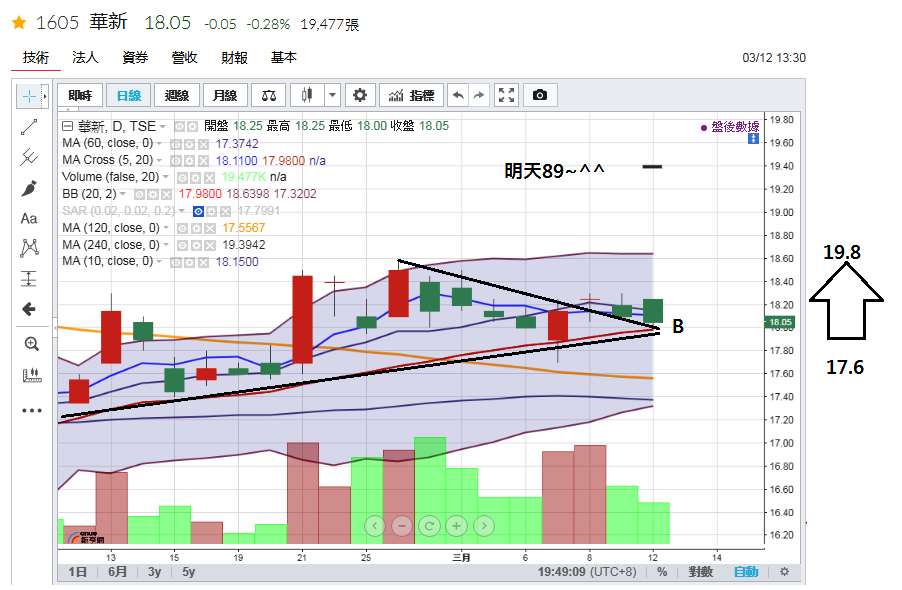This screenshot has width=902, height=590.
Task: Click the favorite star next to 1605
Action: (19, 23)
